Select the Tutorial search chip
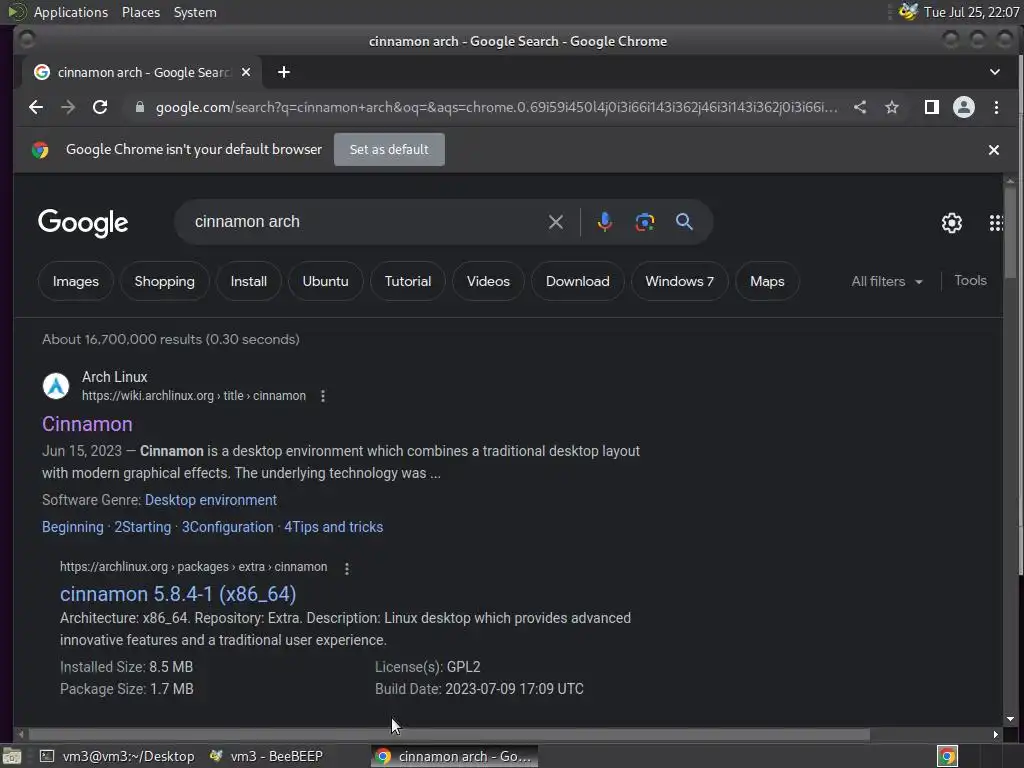Image resolution: width=1024 pixels, height=768 pixels. coord(408,281)
